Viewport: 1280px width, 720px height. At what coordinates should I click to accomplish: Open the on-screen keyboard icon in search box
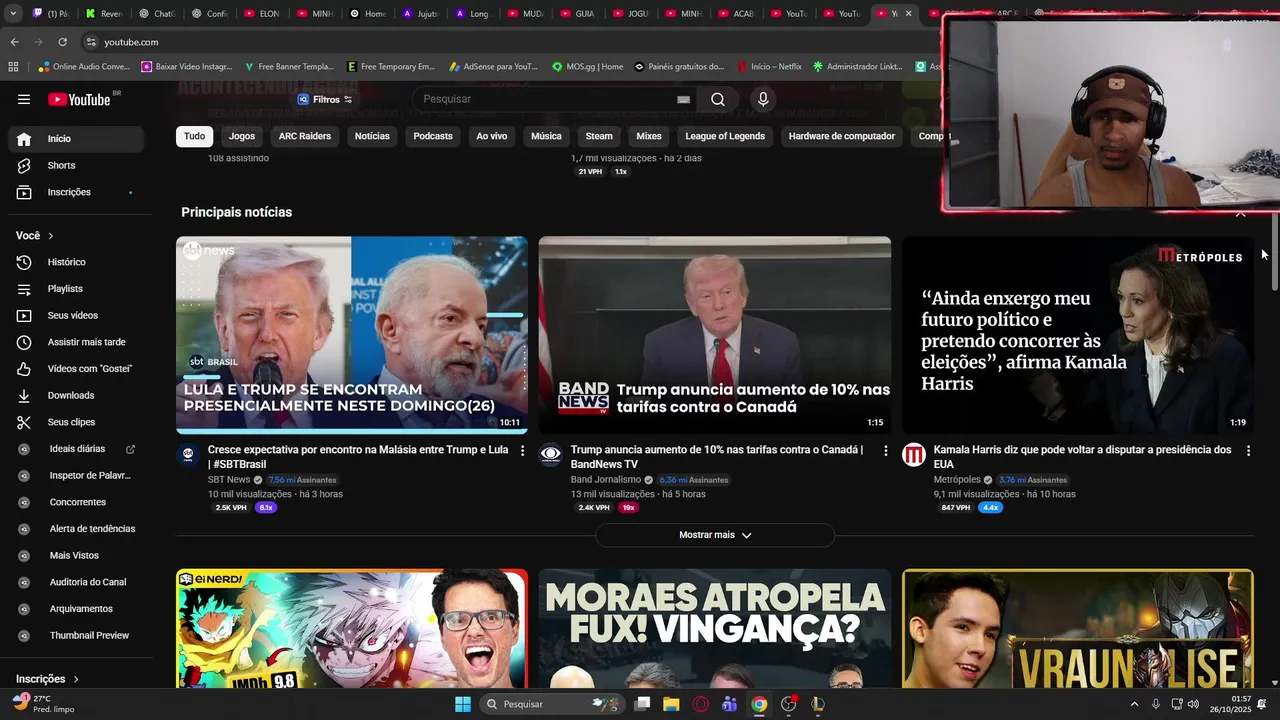click(x=683, y=99)
